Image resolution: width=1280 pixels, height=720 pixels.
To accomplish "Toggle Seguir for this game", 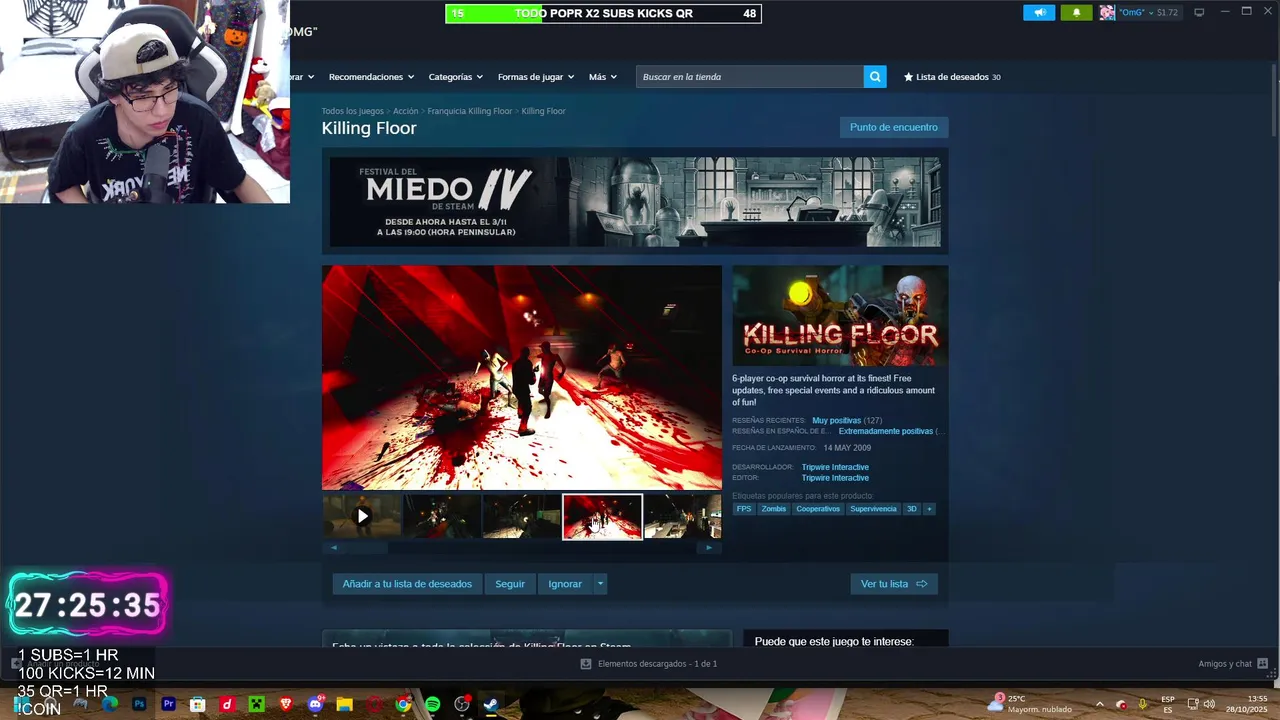I will point(510,584).
